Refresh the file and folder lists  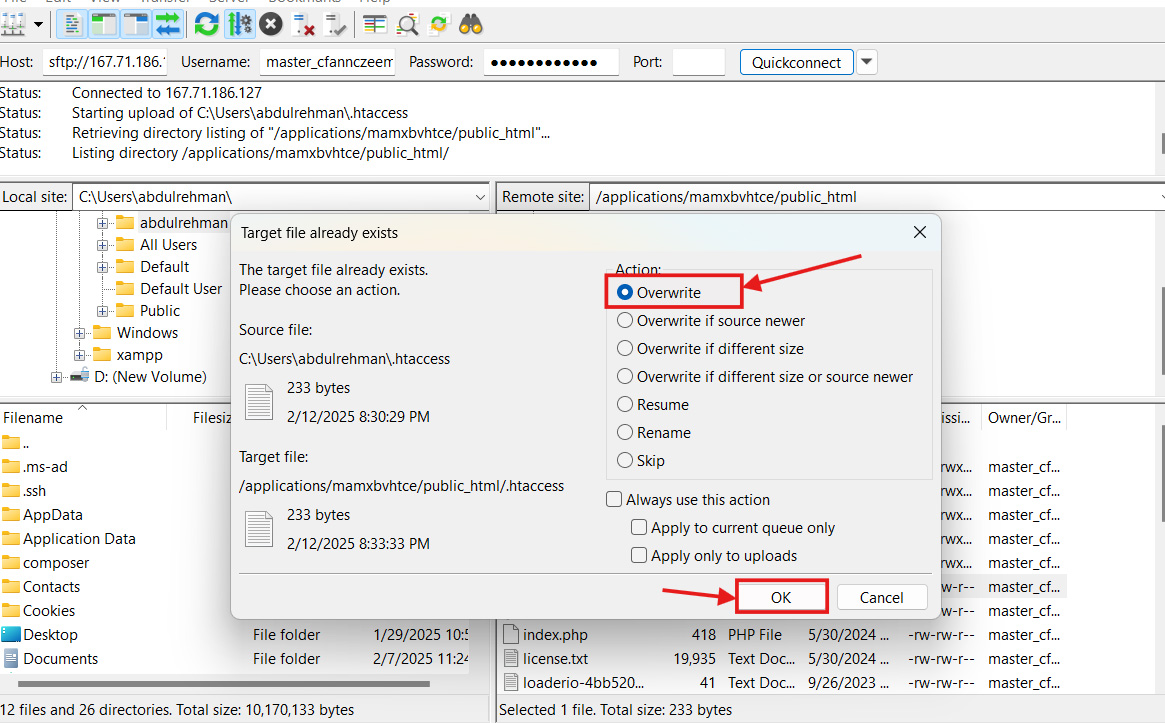(x=206, y=24)
